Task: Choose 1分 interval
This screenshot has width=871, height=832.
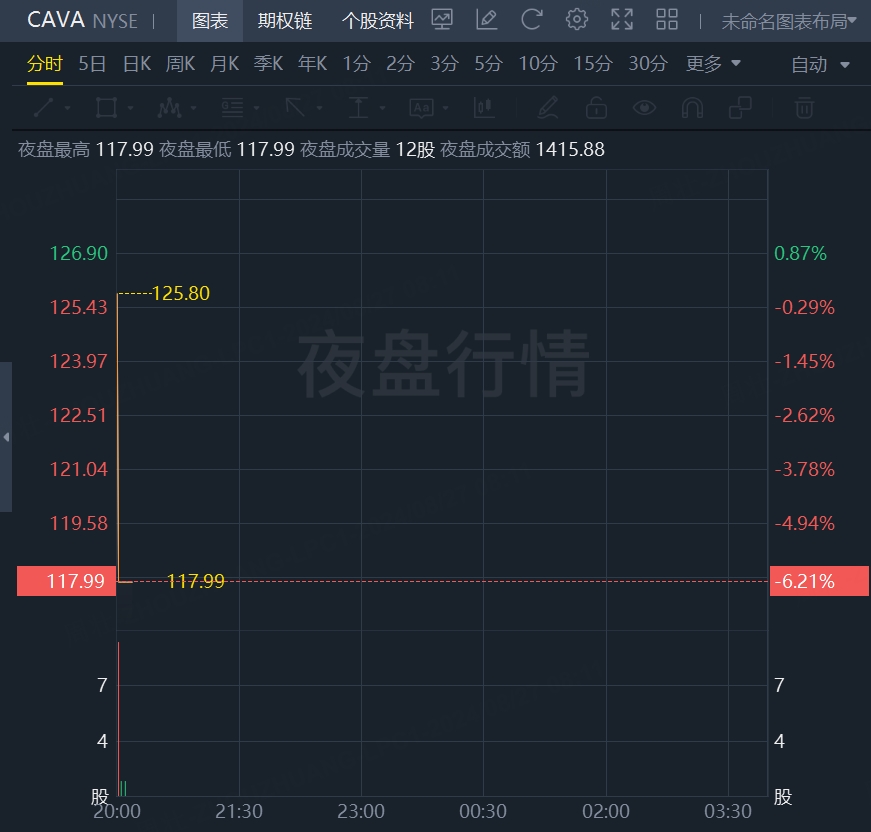Action: (x=356, y=64)
